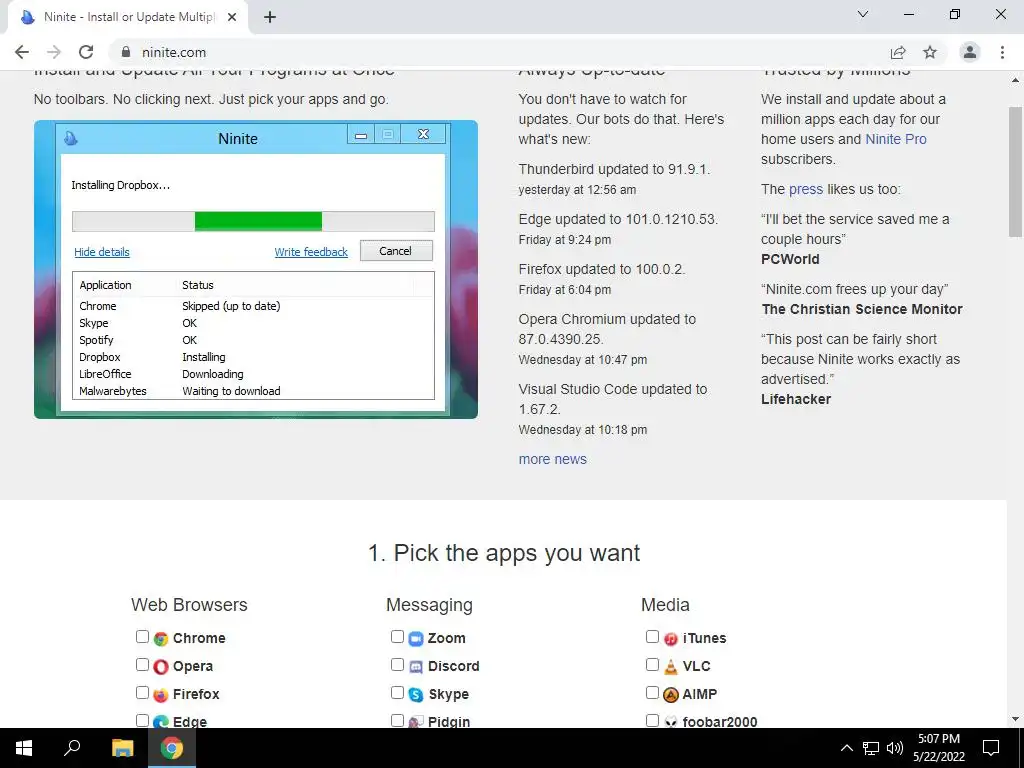This screenshot has width=1024, height=768.
Task: Click '1. Pick the apps you want' heading
Action: point(504,553)
